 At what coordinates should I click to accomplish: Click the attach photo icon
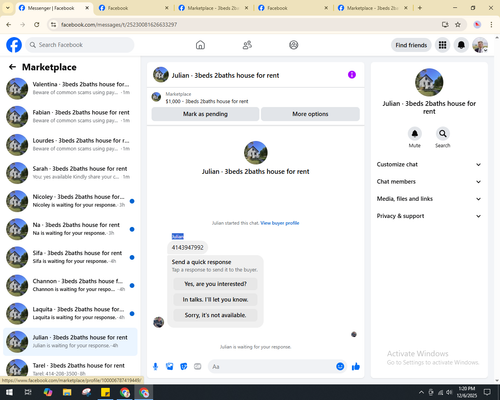coord(170,367)
